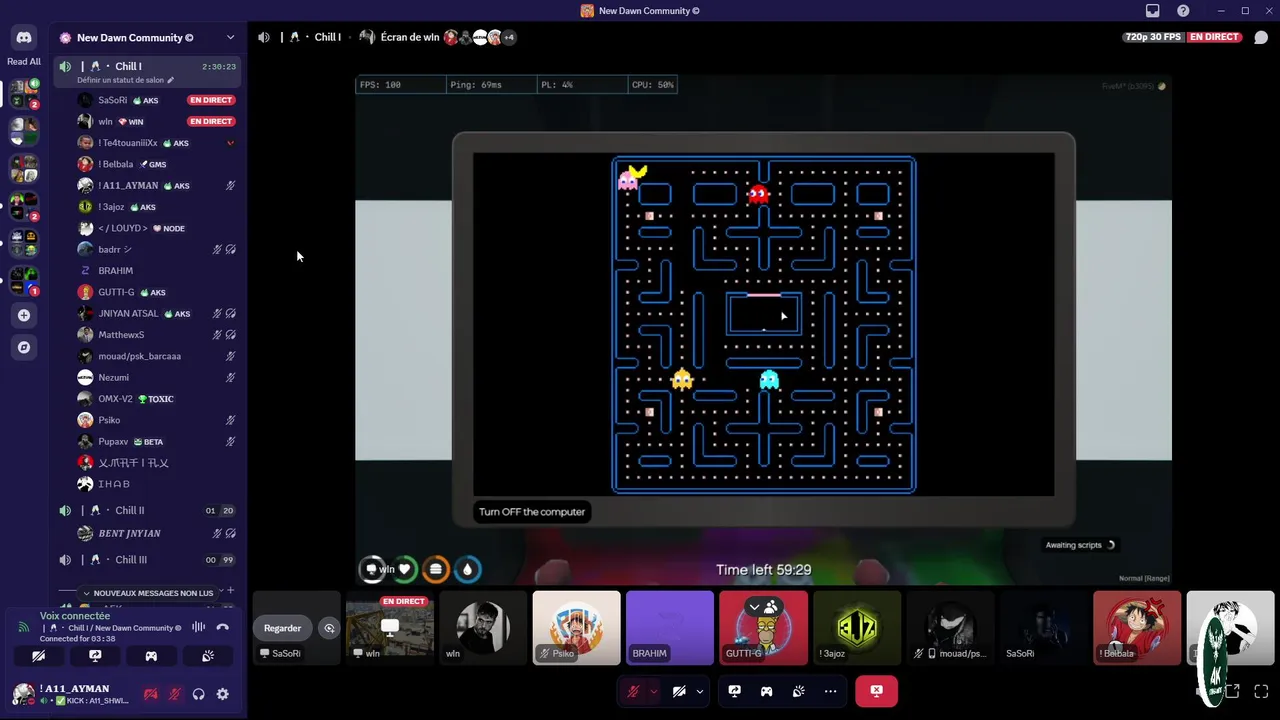Viewport: 1280px width, 720px height.
Task: Click the Add a Server plus icon
Action: pyautogui.click(x=24, y=315)
